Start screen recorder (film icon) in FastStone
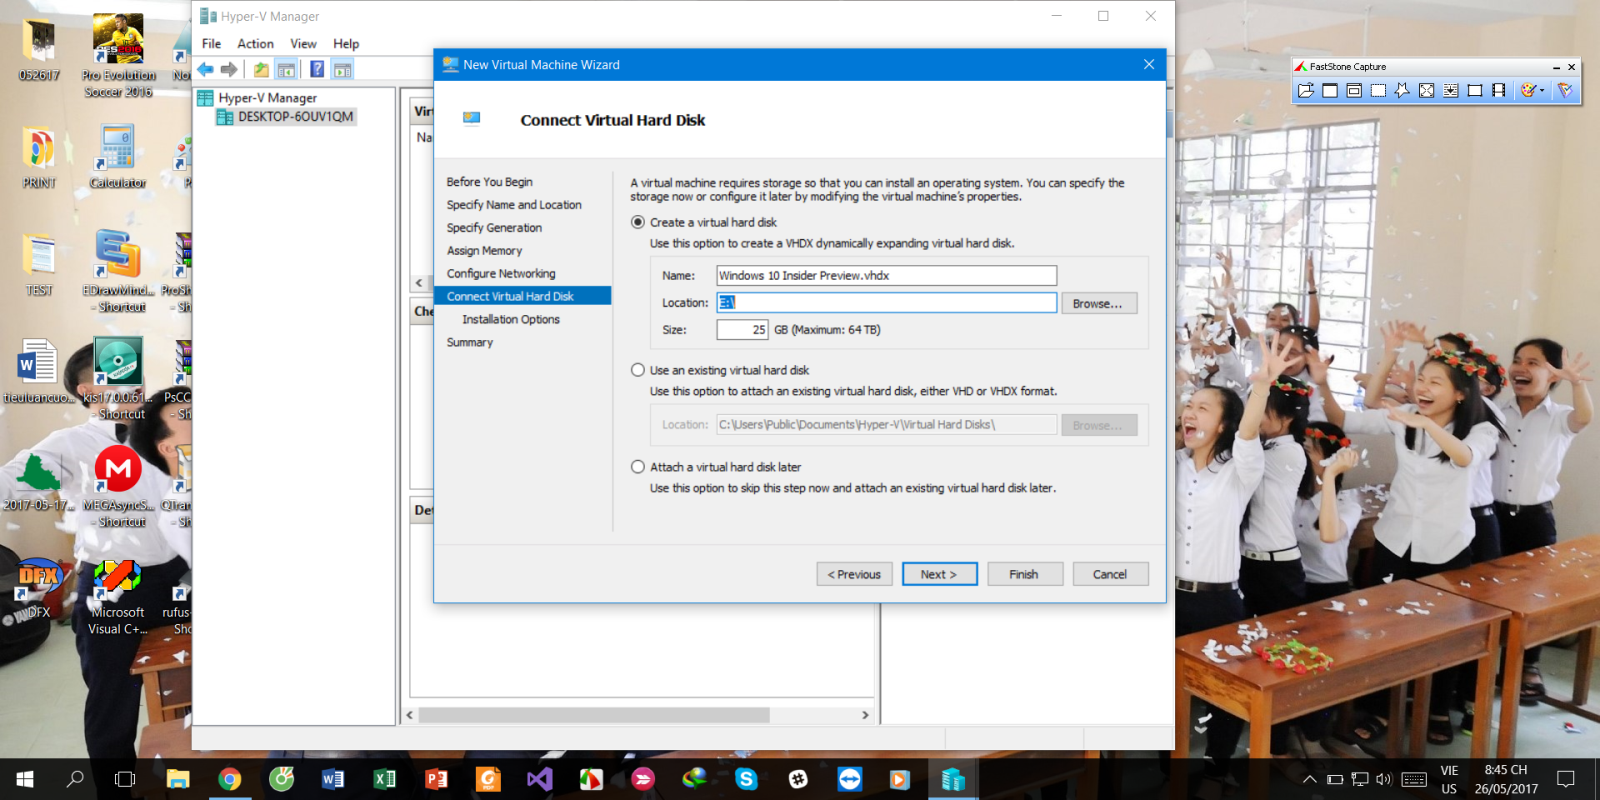 coord(1498,90)
